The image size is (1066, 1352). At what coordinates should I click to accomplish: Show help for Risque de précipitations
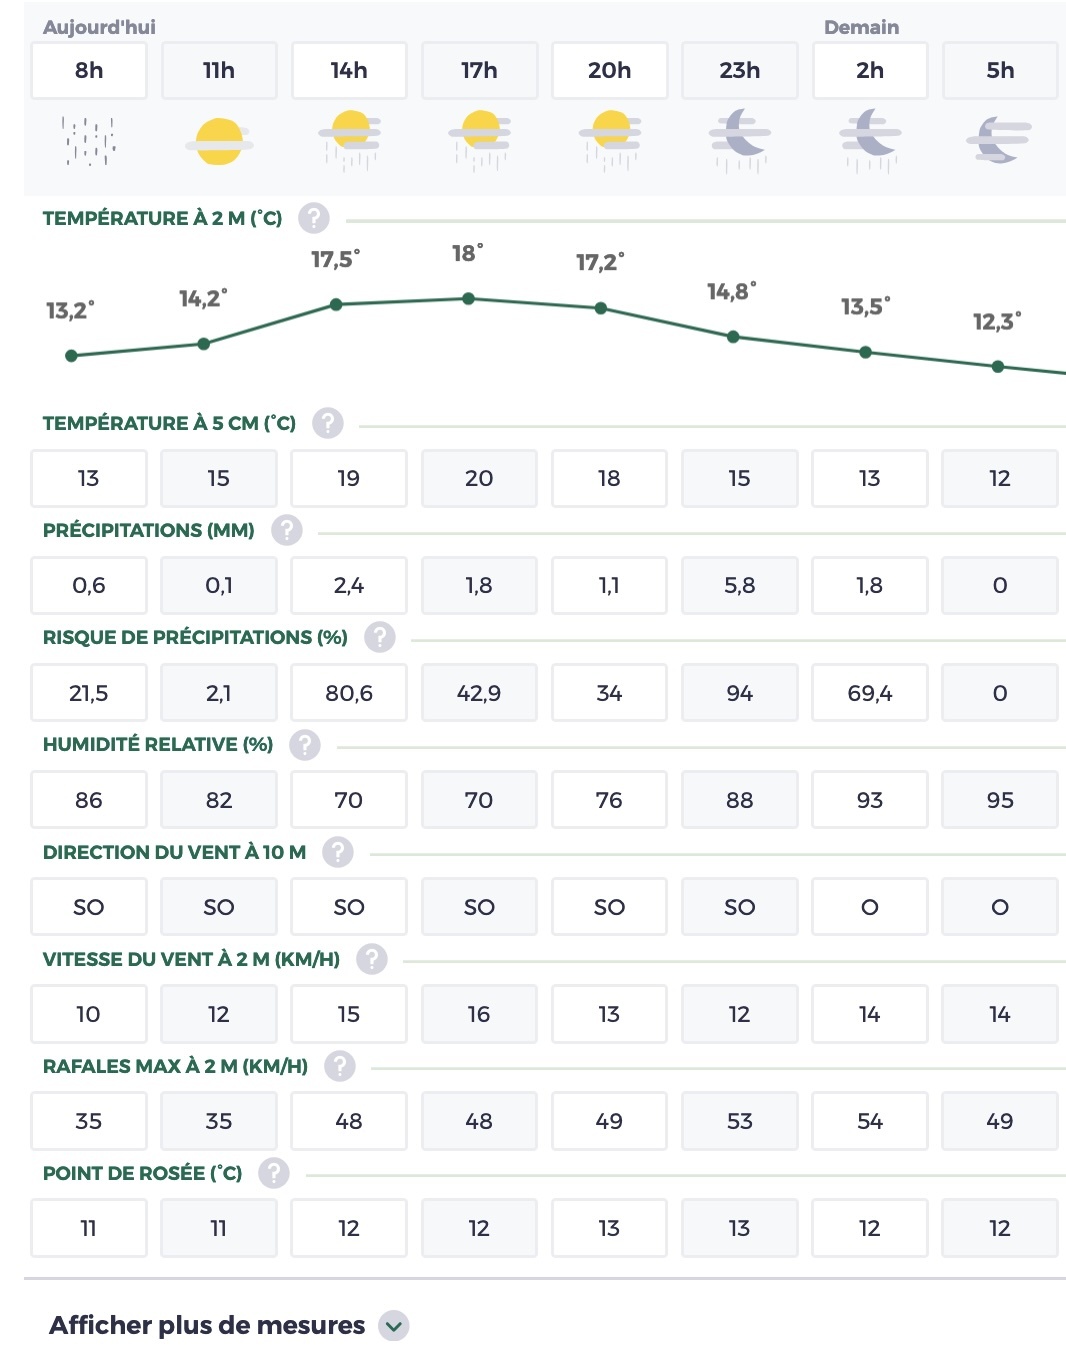380,637
